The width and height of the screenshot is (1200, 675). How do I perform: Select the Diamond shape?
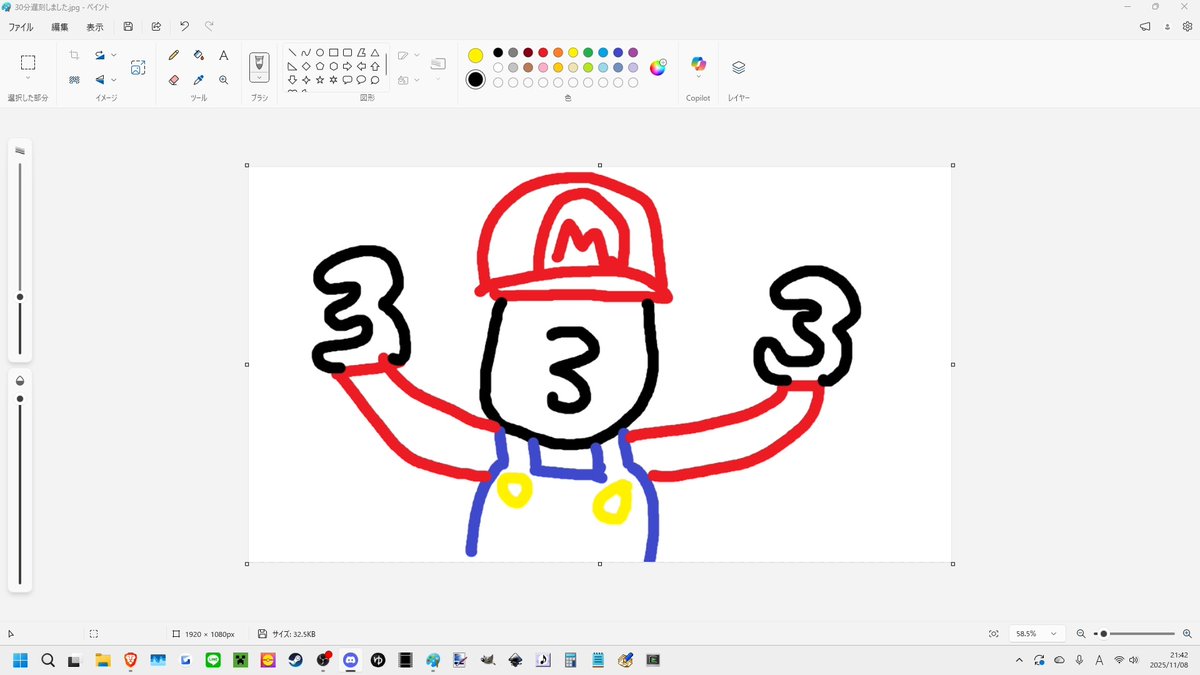(306, 66)
